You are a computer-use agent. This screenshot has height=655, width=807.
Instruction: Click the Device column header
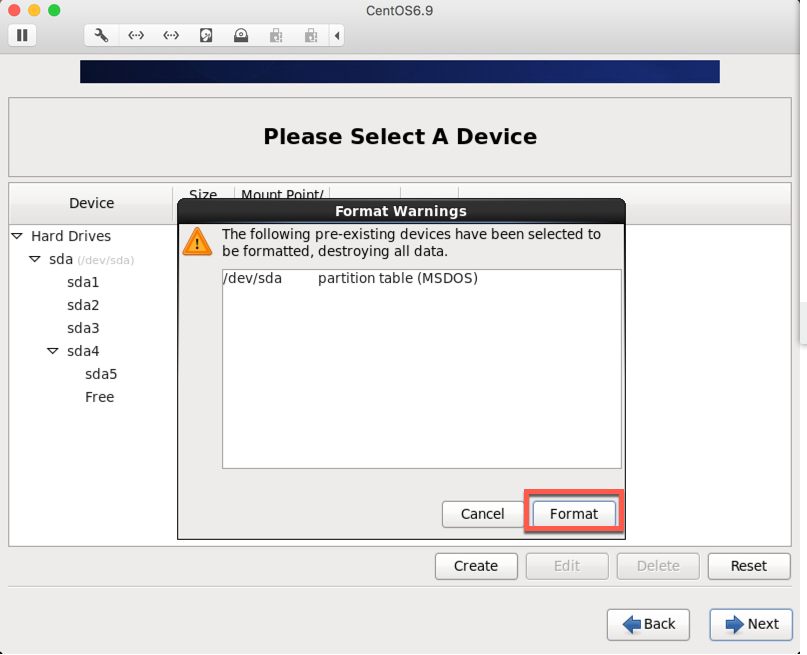point(90,203)
